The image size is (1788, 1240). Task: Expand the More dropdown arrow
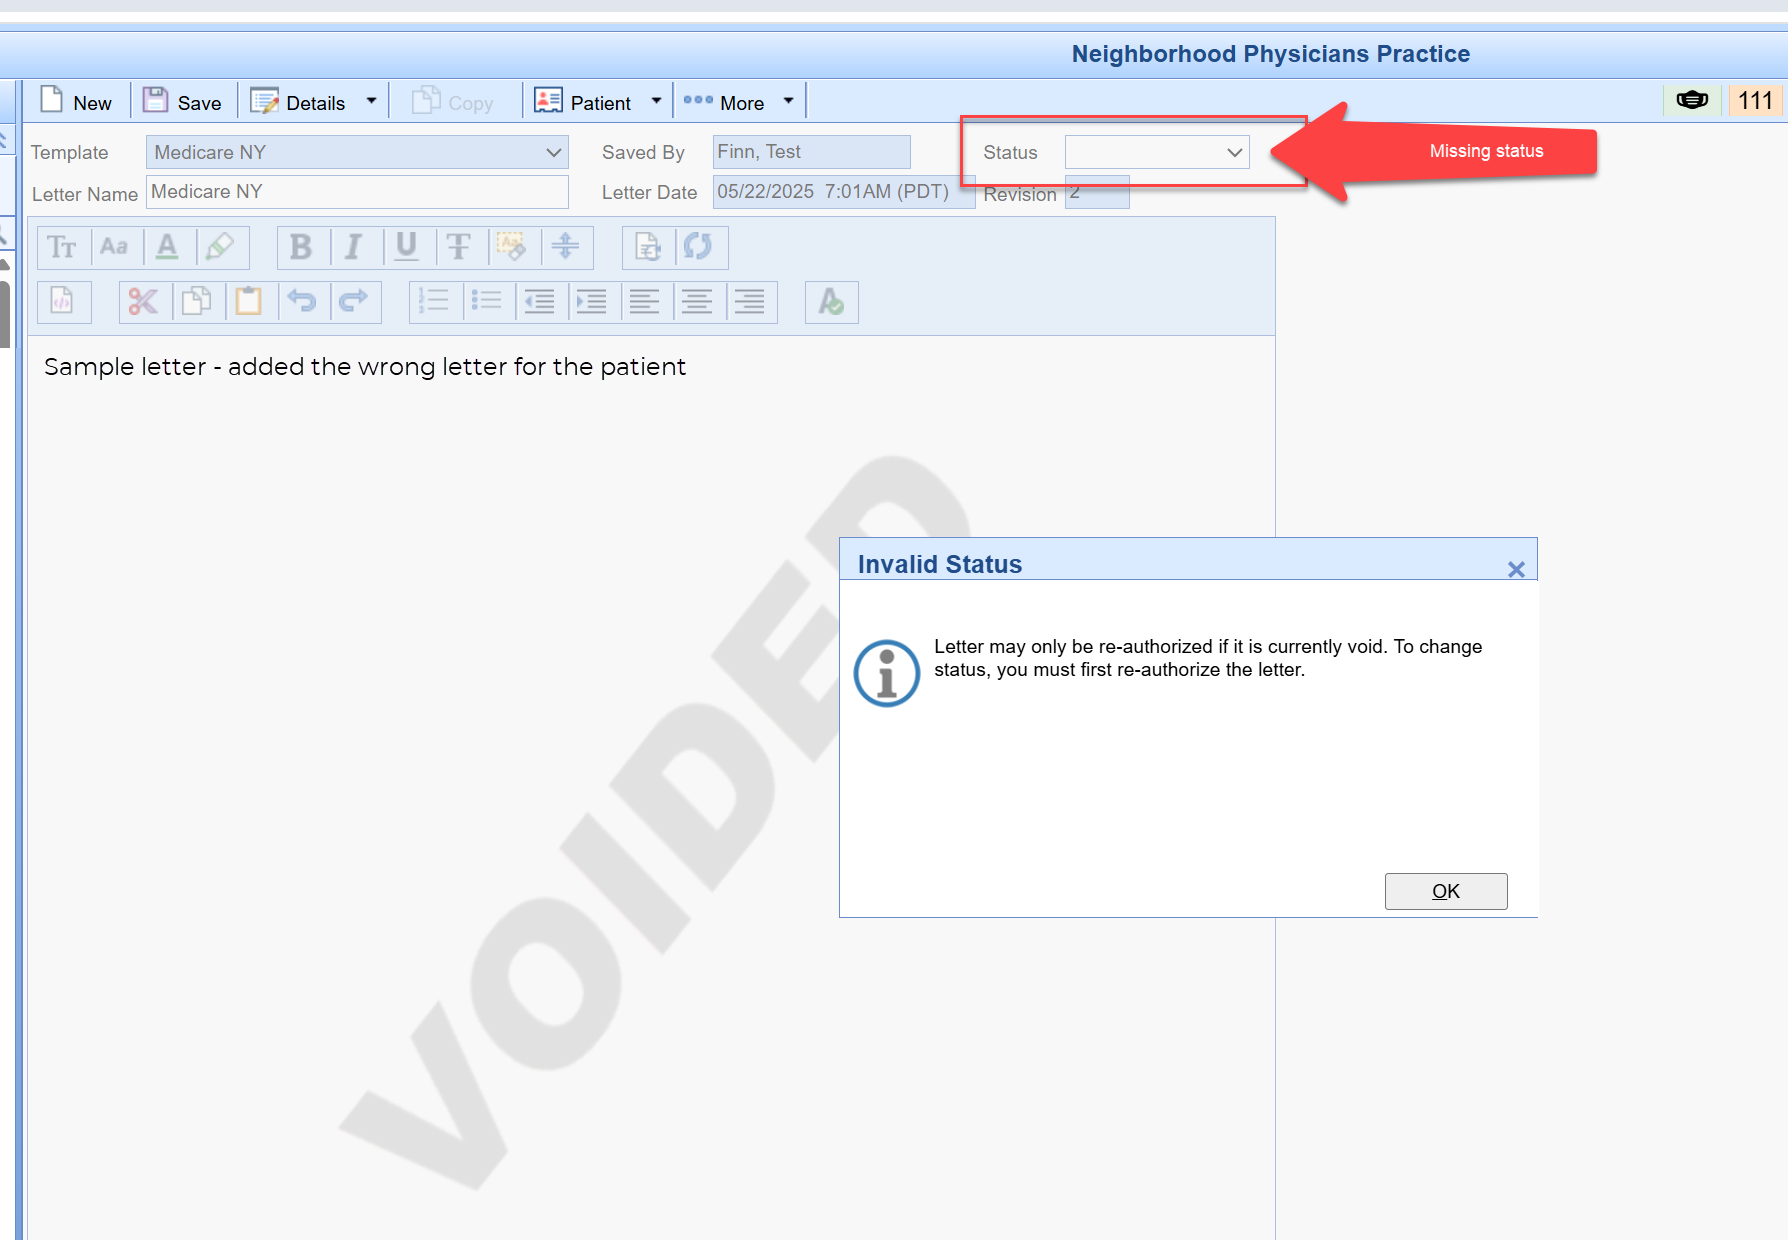(x=788, y=102)
